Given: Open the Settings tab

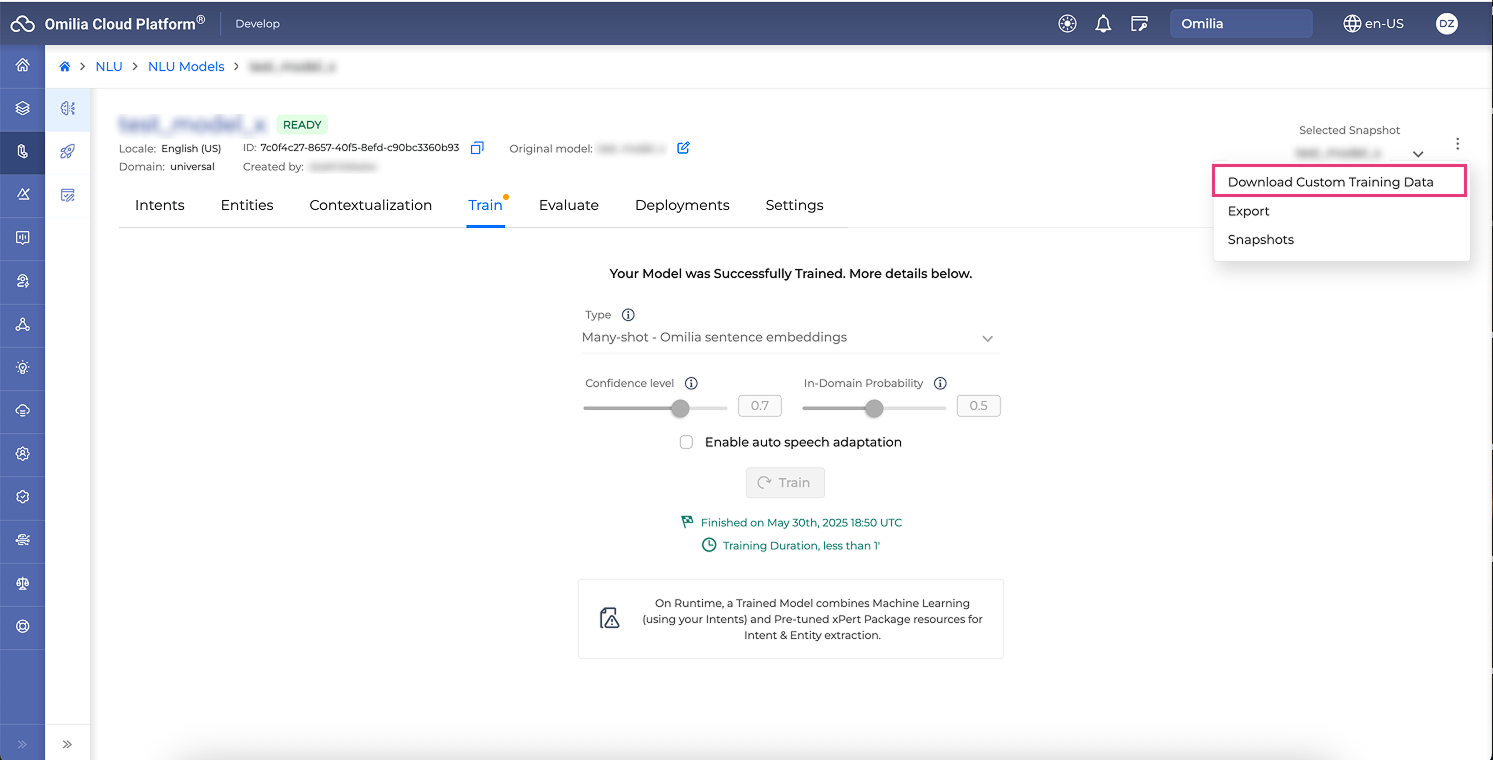Looking at the screenshot, I should click(795, 205).
